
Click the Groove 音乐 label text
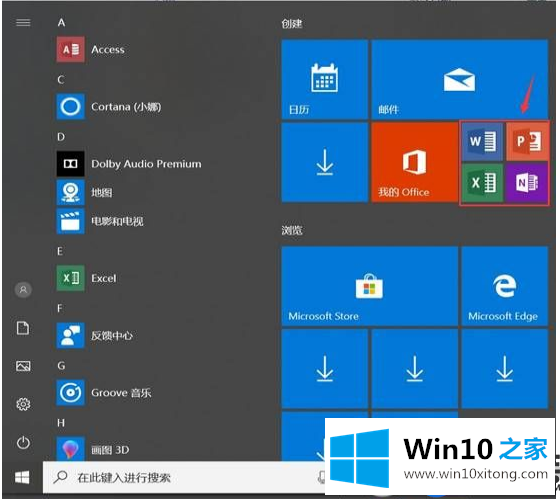pos(121,392)
